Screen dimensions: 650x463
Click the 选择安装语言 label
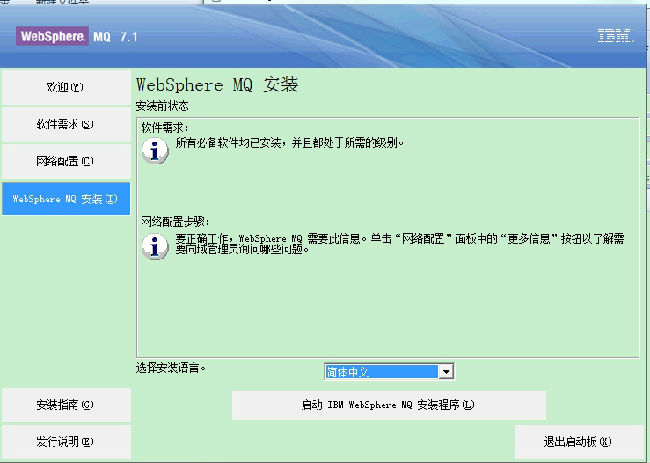(x=170, y=368)
